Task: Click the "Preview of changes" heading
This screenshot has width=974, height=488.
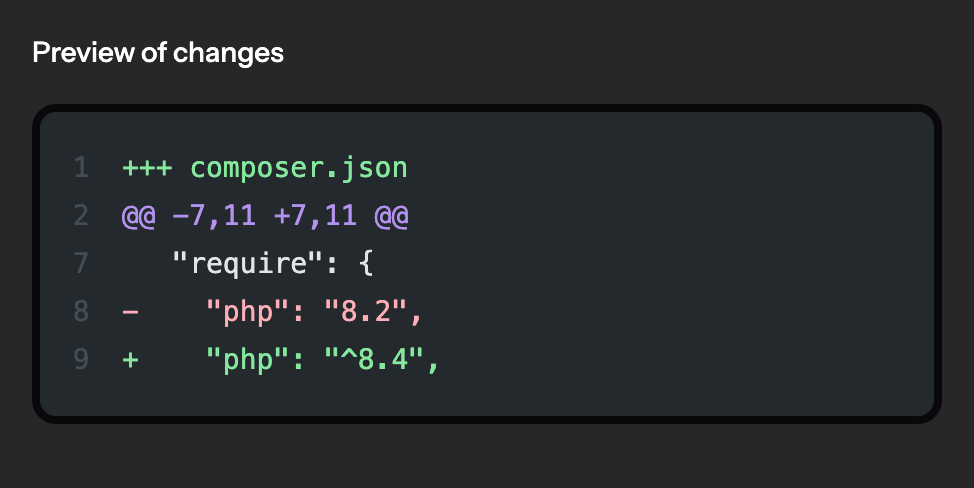Action: point(158,53)
